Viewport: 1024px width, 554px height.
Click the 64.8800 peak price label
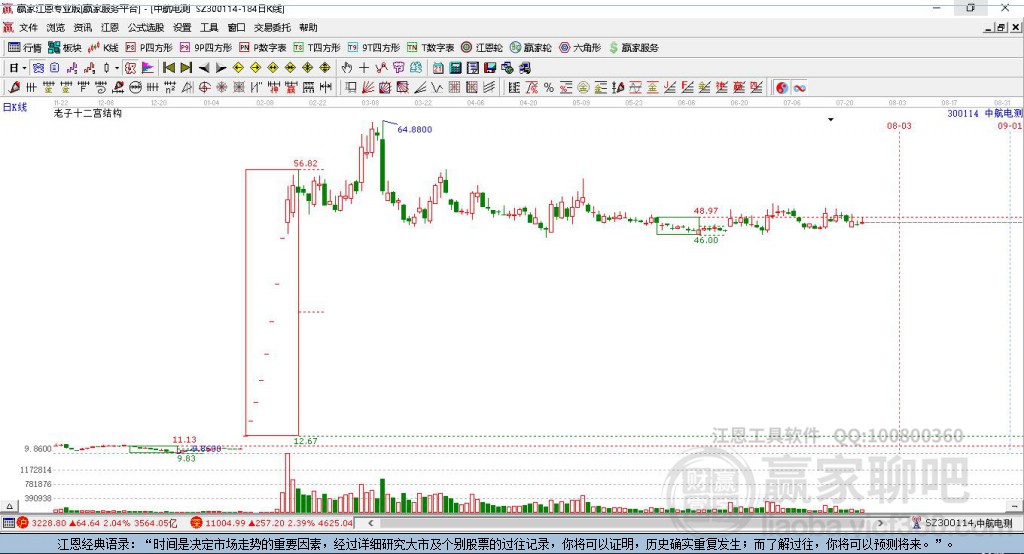[x=415, y=129]
